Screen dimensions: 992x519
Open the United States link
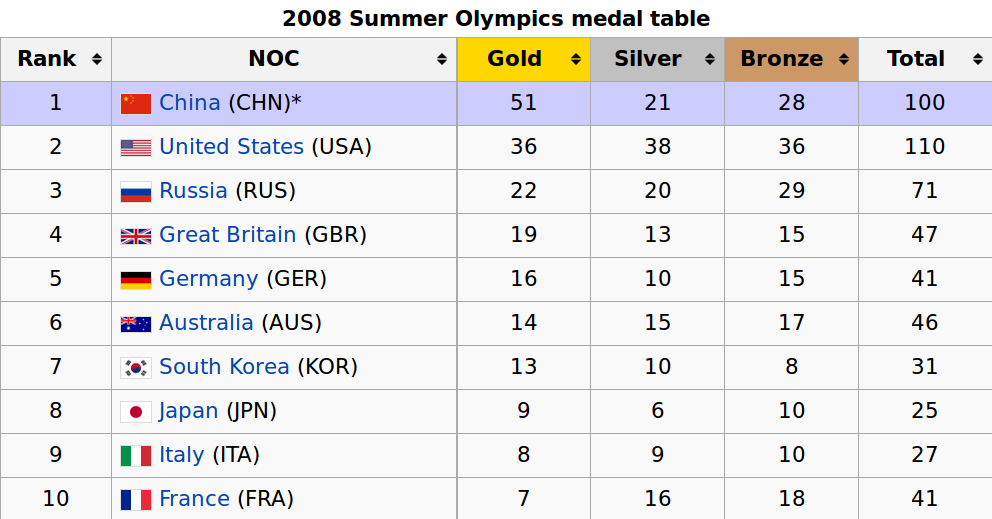coord(231,147)
